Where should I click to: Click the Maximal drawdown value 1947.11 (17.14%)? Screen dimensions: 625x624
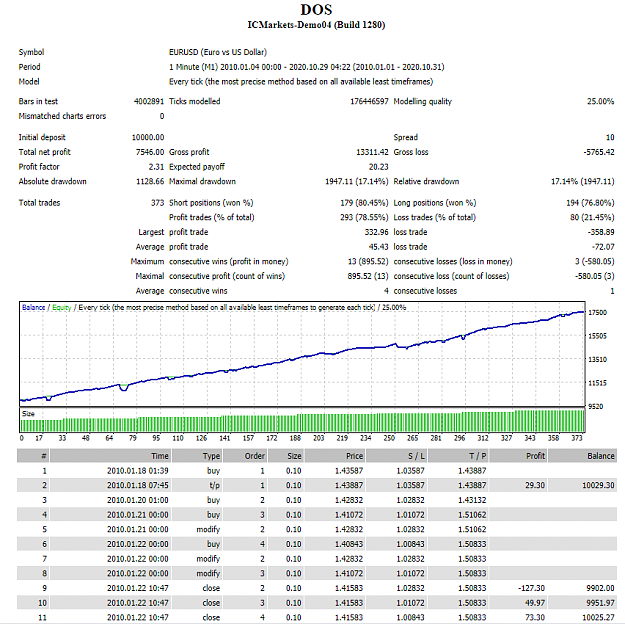(356, 181)
